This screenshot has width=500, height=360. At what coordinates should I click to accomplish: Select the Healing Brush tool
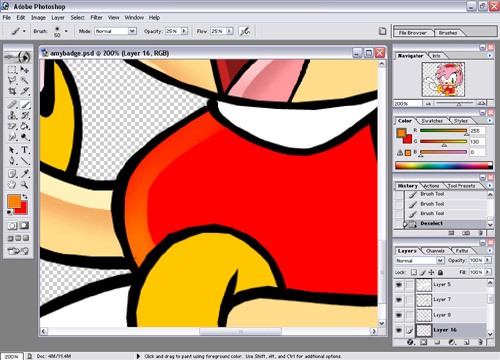click(x=12, y=105)
